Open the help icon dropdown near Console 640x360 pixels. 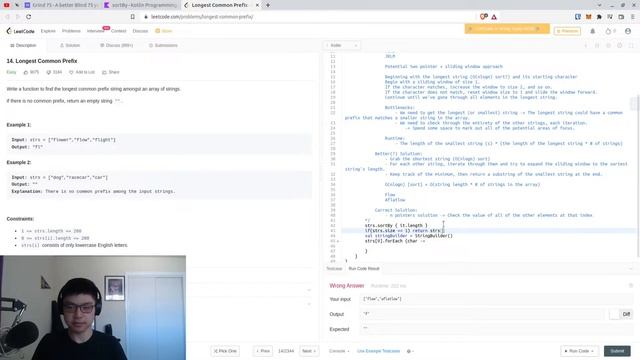click(410, 351)
